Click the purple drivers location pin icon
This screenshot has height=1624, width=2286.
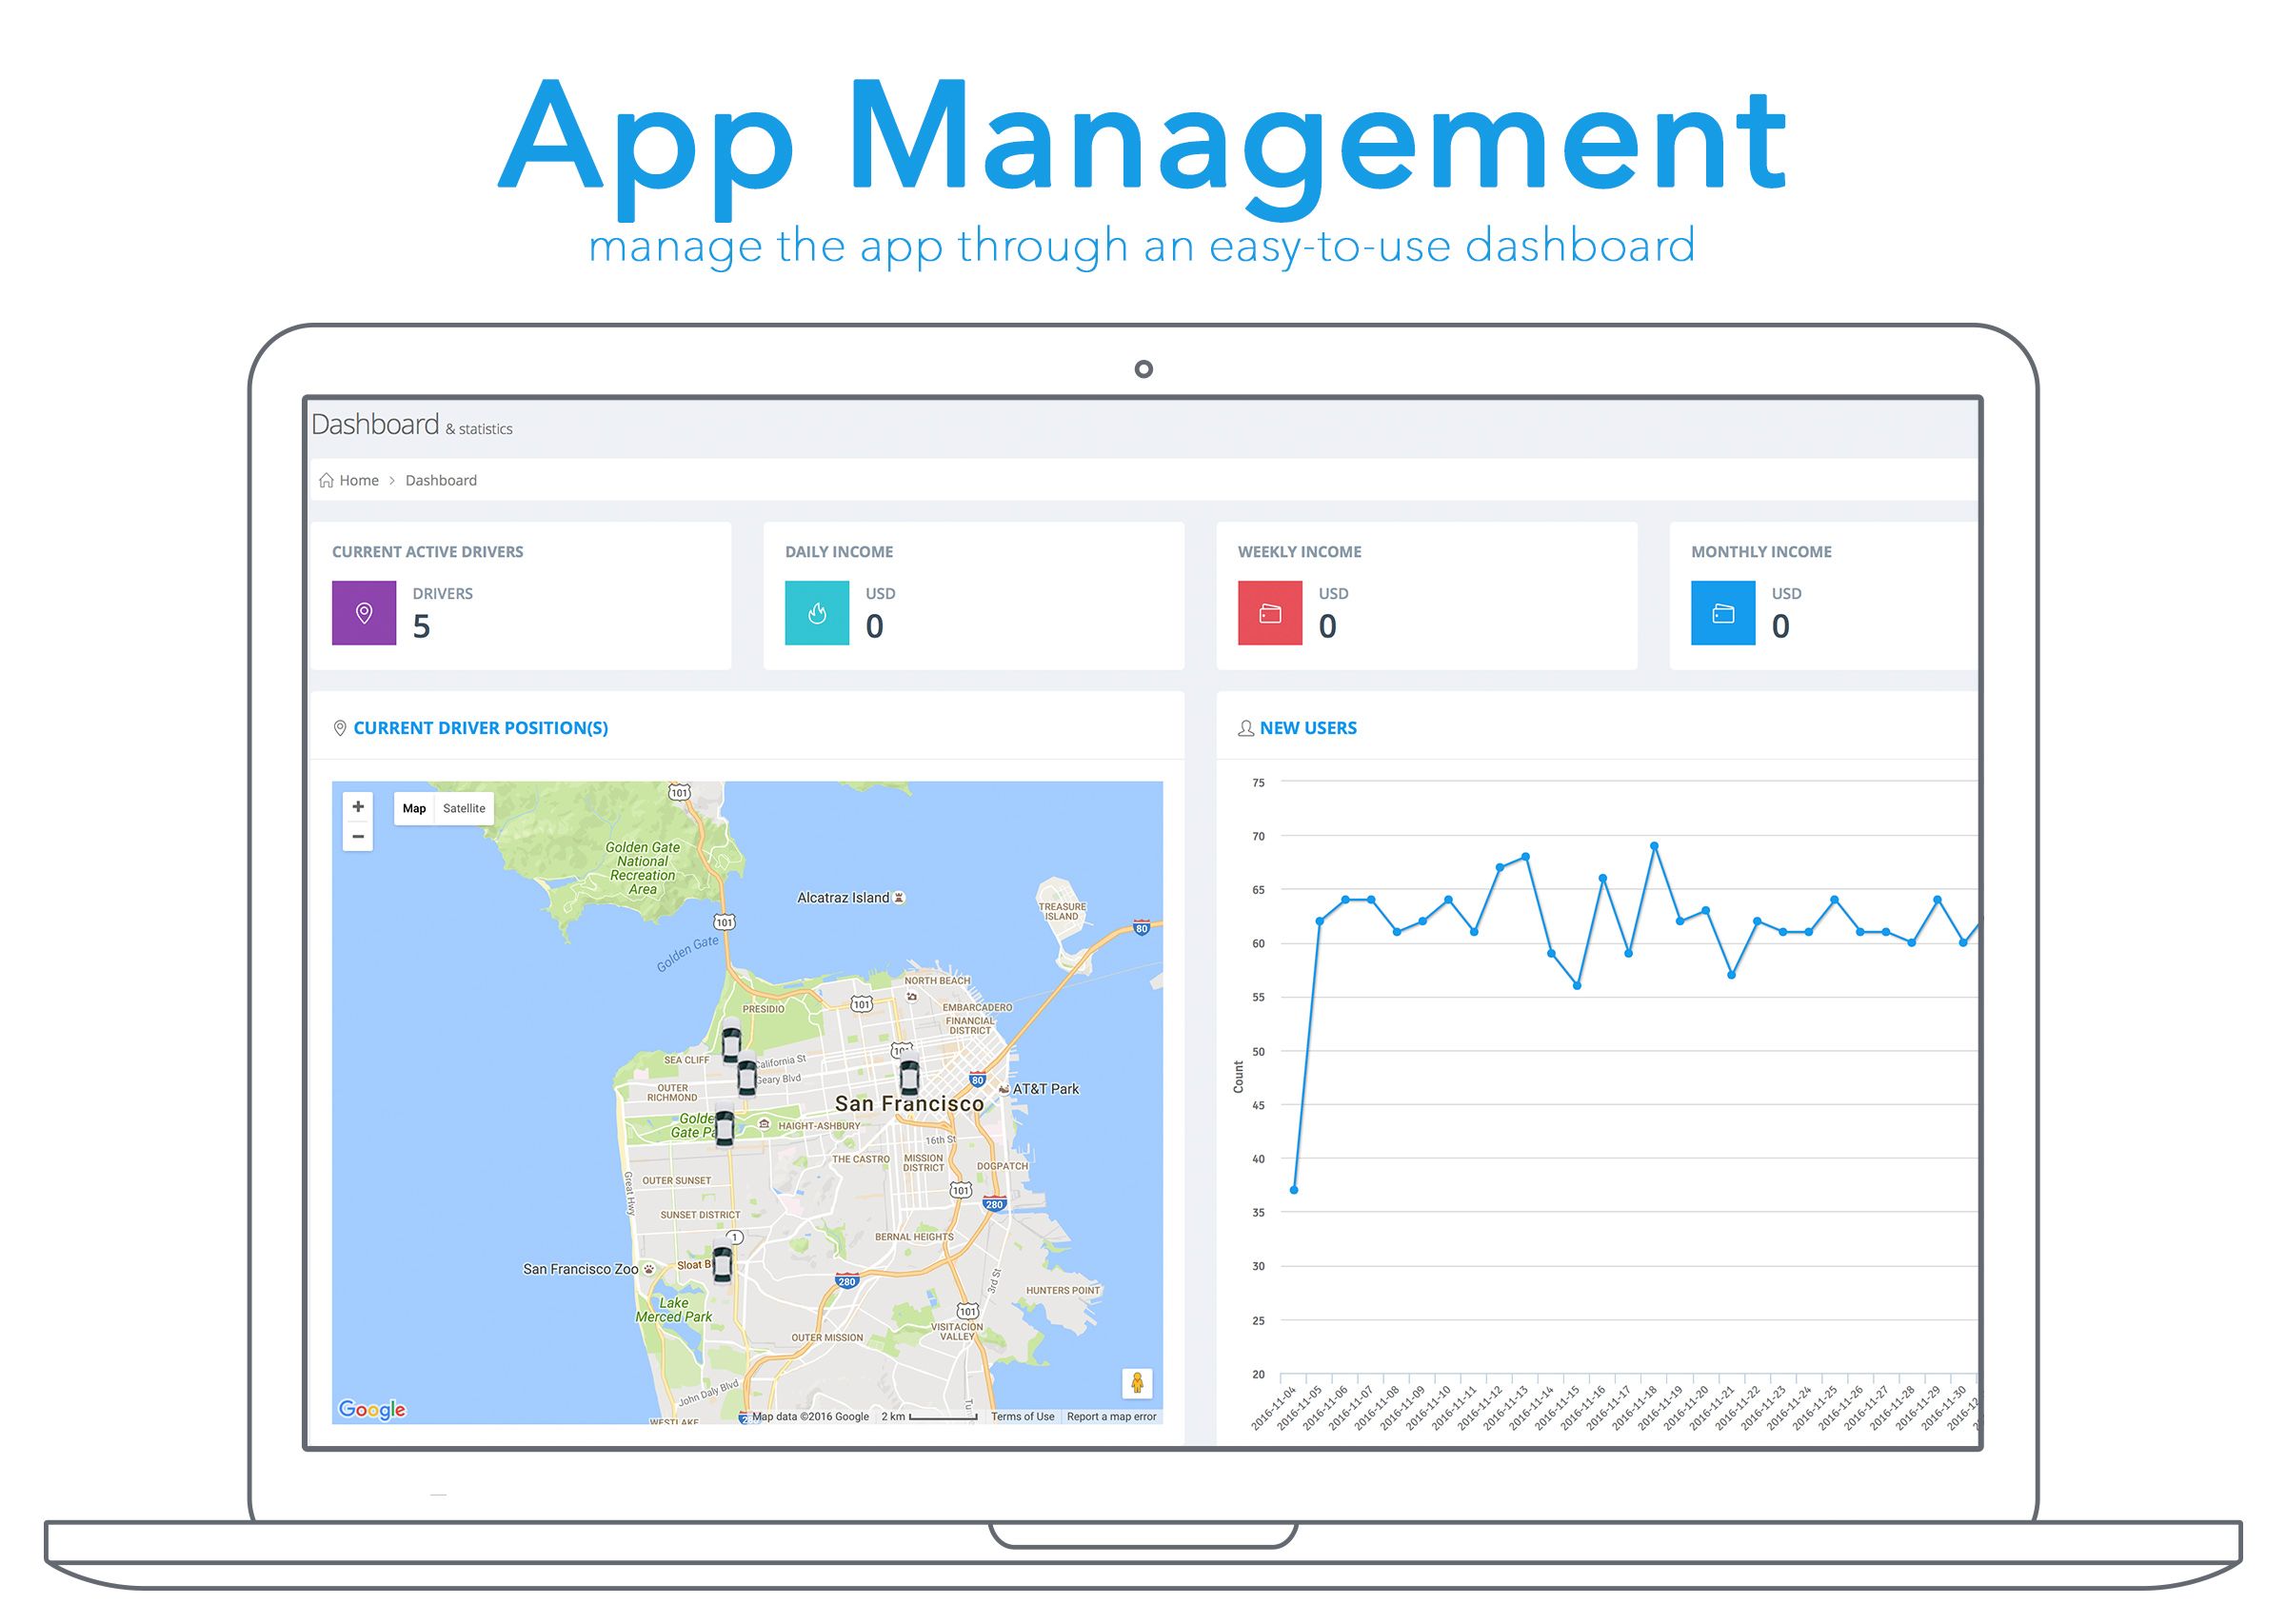coord(364,613)
